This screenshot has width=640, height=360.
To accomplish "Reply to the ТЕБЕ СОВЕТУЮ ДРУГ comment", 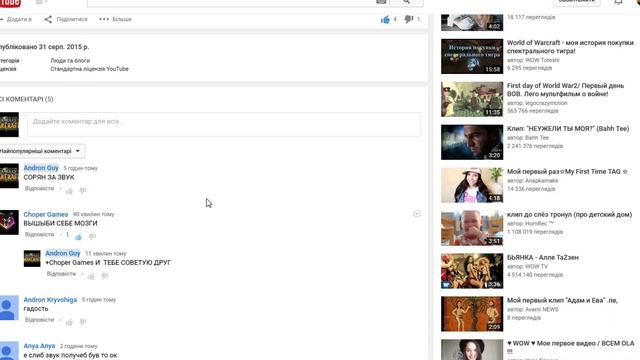I will tap(61, 274).
